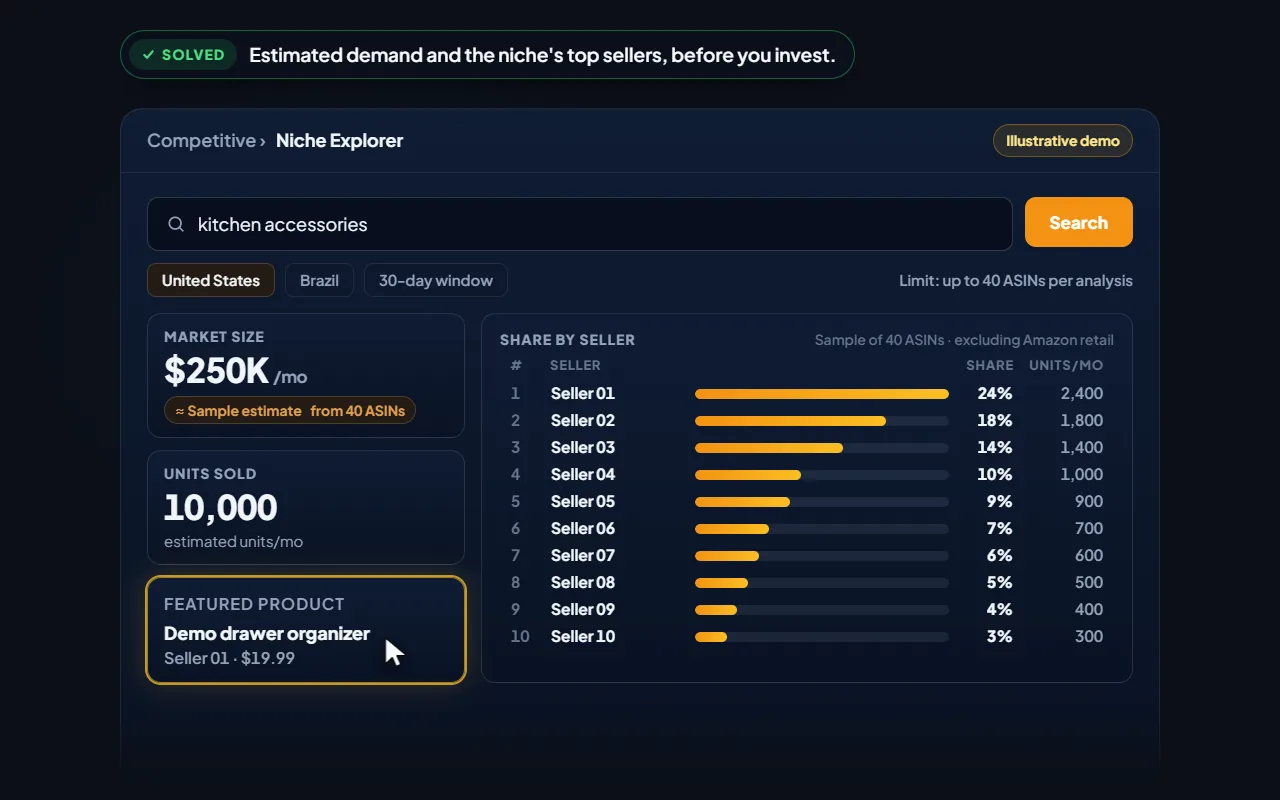The width and height of the screenshot is (1280, 800).
Task: Click the limit of 40 ASINs note
Action: 1016,280
